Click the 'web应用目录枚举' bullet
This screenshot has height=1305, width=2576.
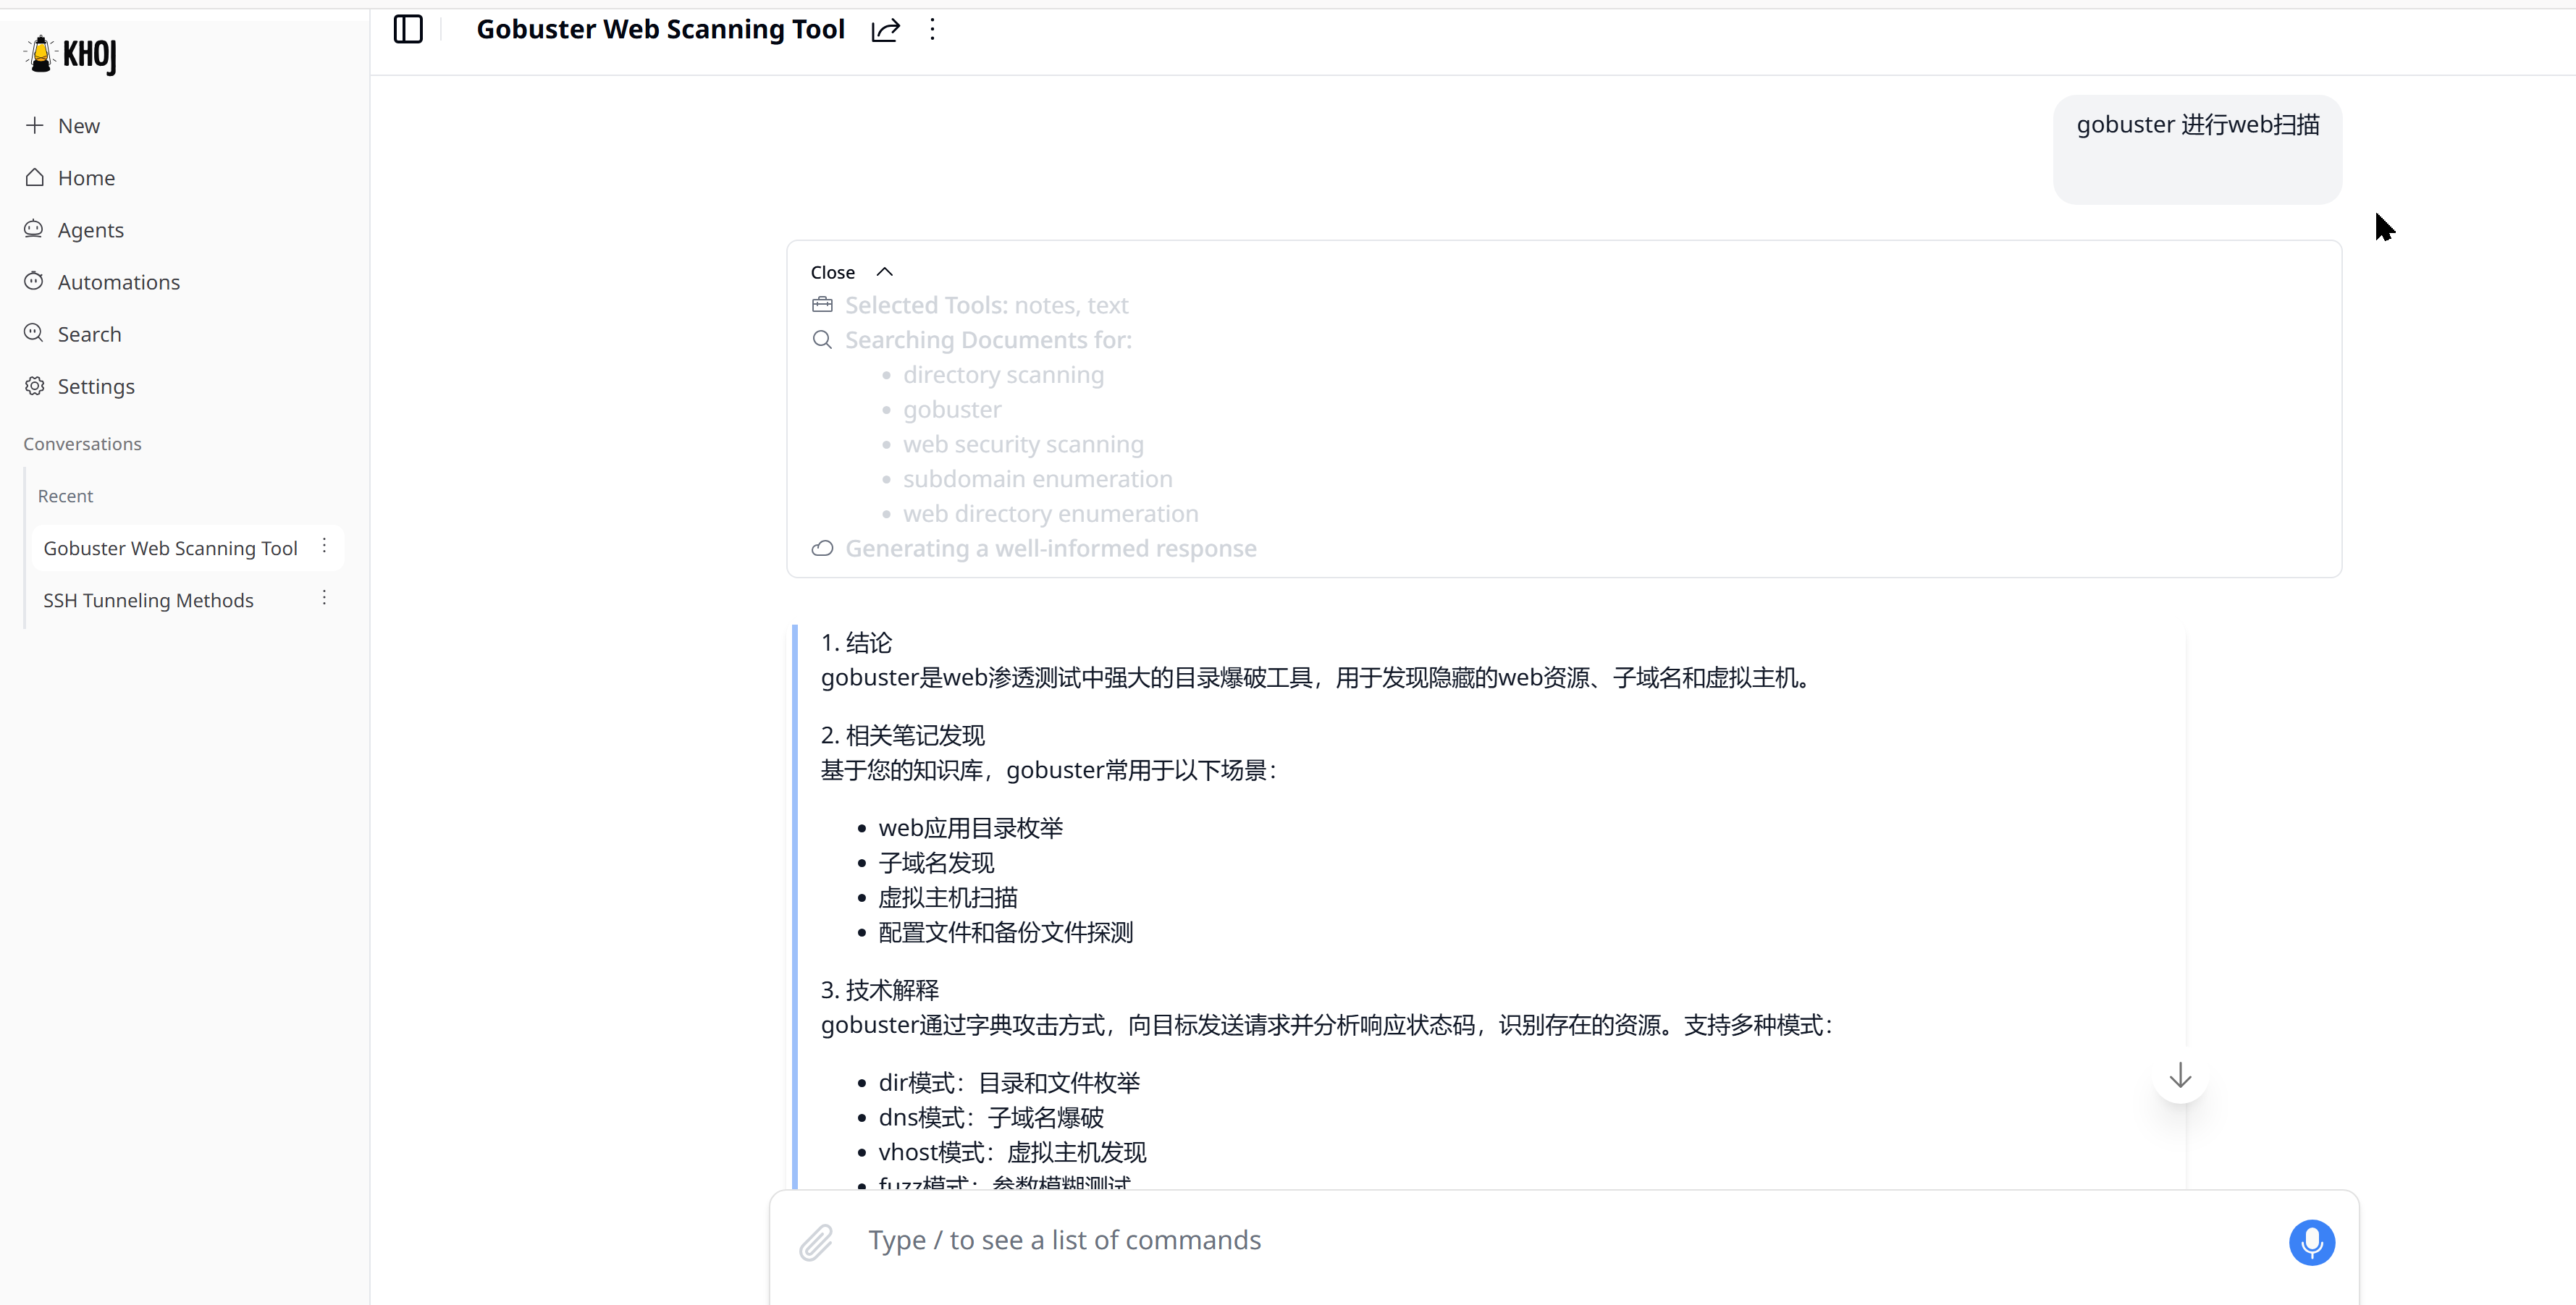click(970, 829)
